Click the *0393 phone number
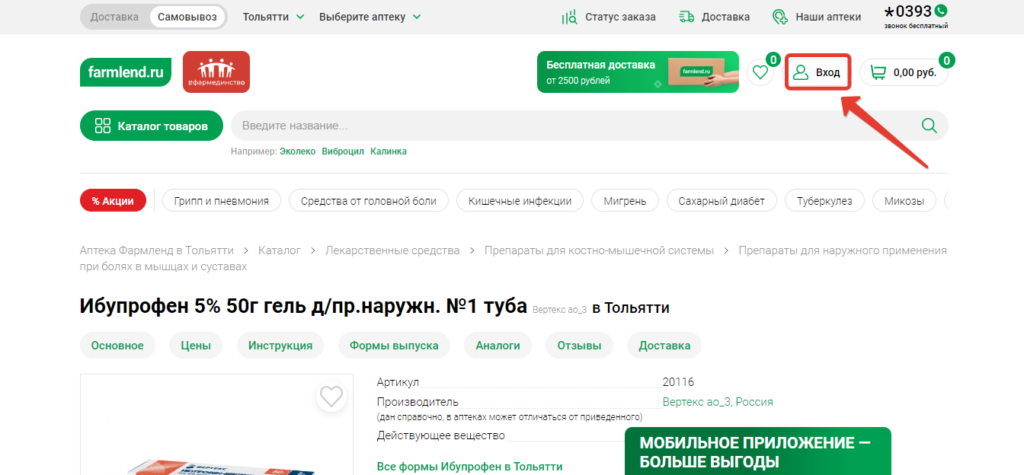The width and height of the screenshot is (1024, 475). (908, 11)
